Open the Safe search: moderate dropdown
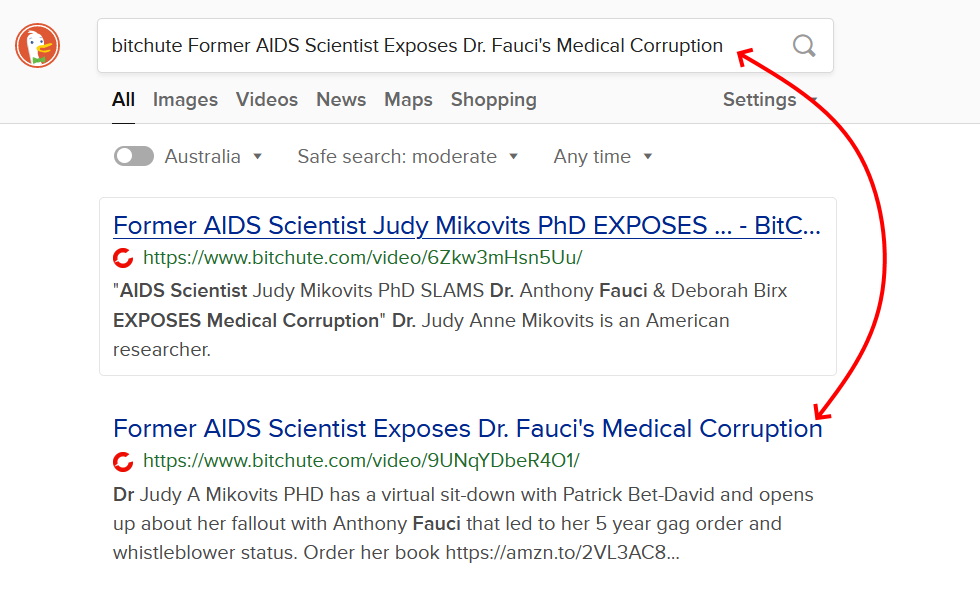The image size is (980, 604). pyautogui.click(x=408, y=156)
